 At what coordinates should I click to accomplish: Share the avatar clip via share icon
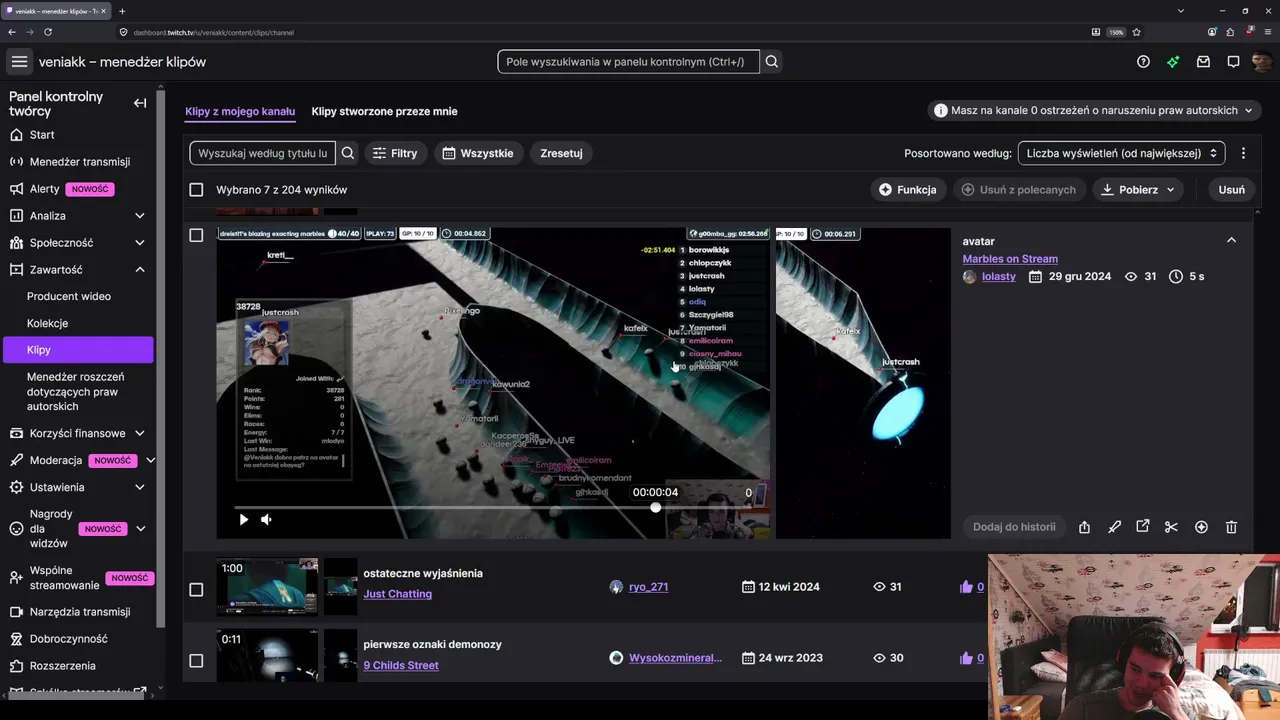click(x=1084, y=527)
